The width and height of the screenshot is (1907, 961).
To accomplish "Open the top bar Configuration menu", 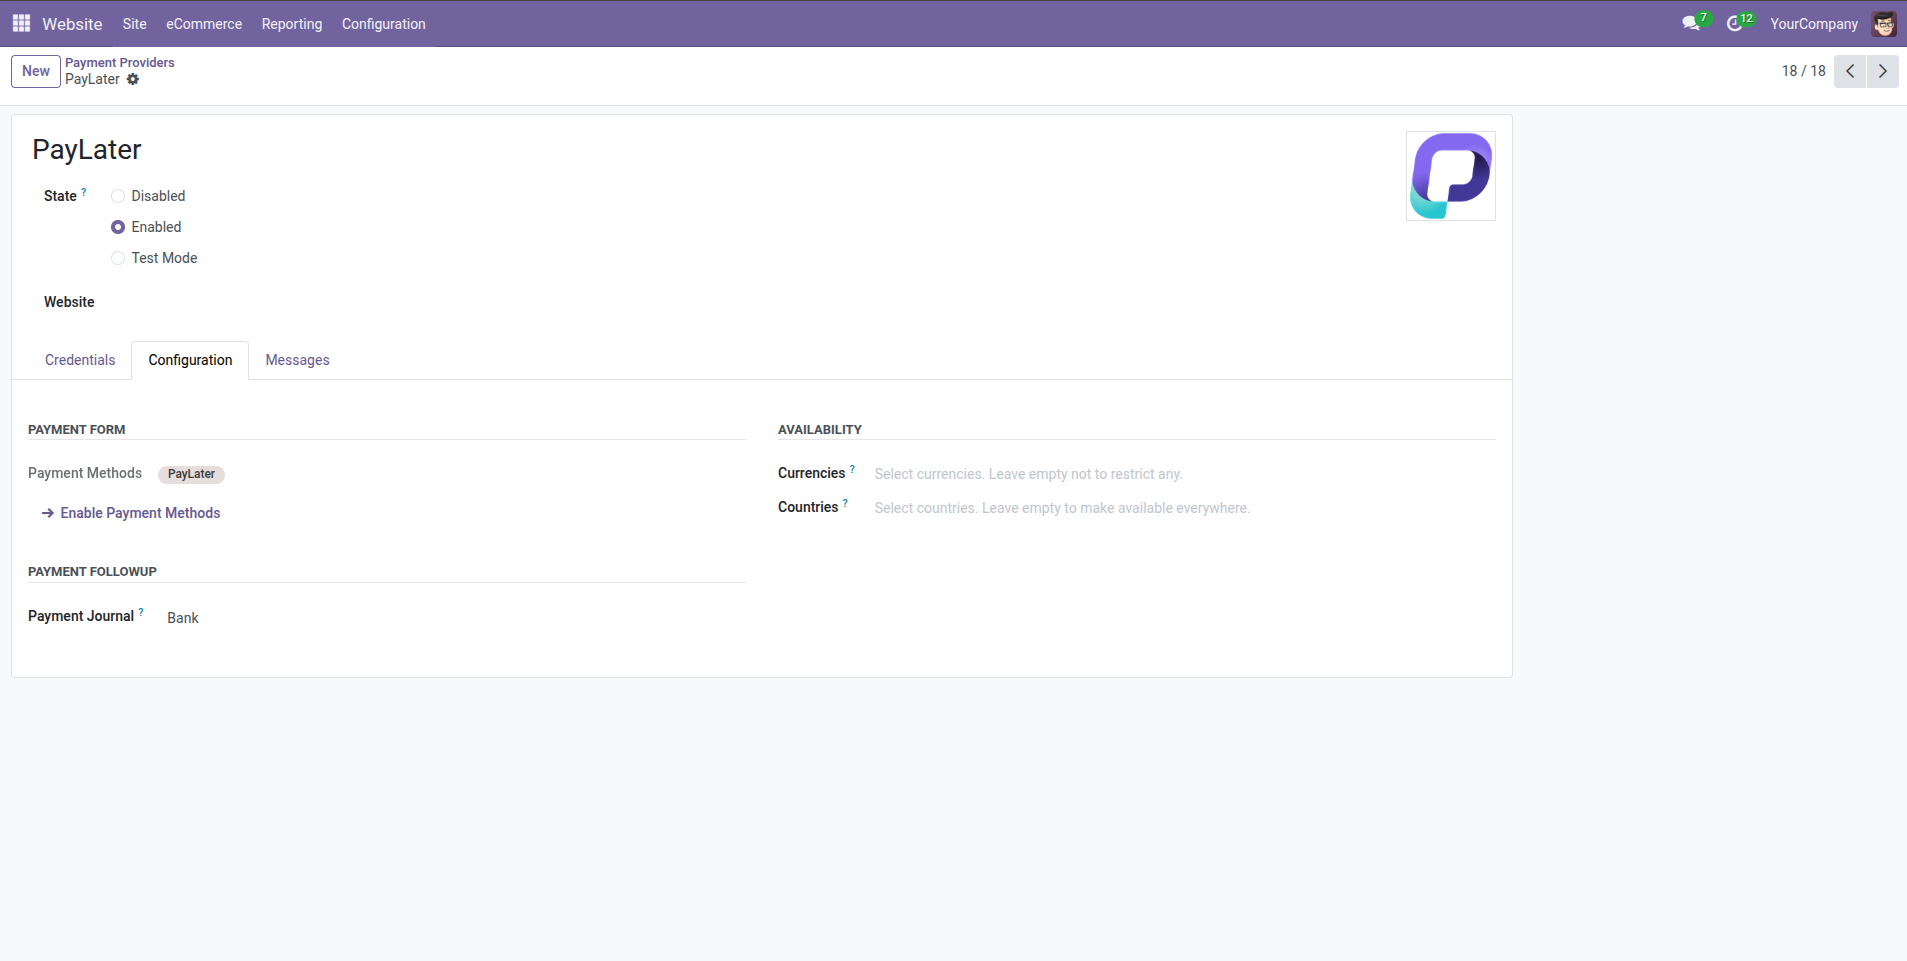I will click(384, 24).
